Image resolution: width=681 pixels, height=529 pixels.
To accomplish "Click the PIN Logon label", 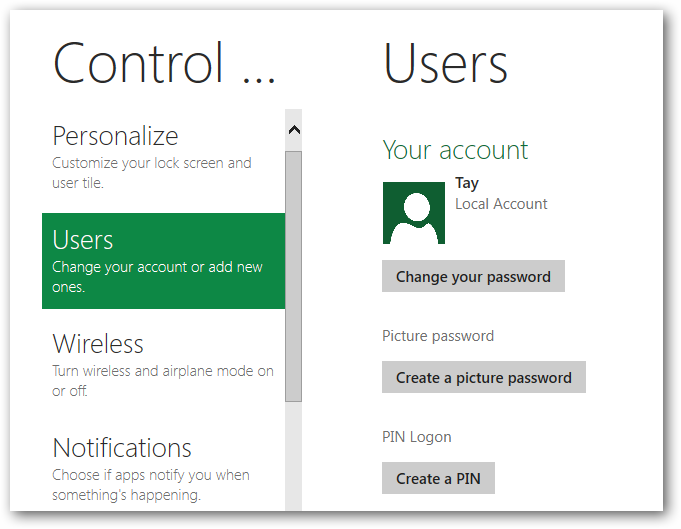I will 417,437.
